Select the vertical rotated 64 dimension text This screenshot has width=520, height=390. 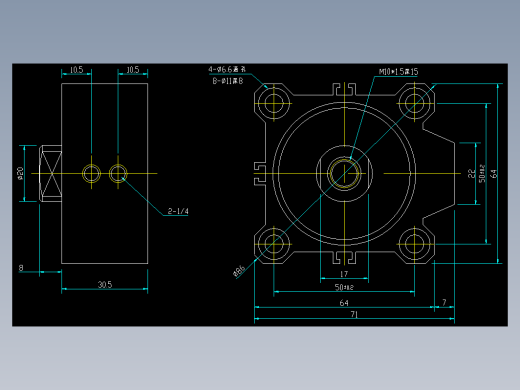494,173
